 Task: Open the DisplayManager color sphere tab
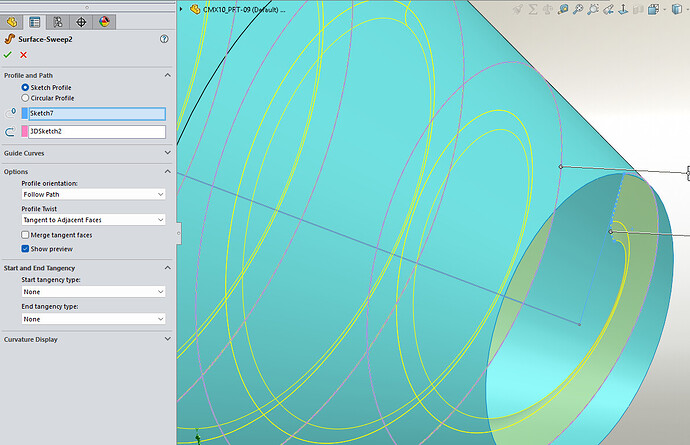pyautogui.click(x=104, y=22)
